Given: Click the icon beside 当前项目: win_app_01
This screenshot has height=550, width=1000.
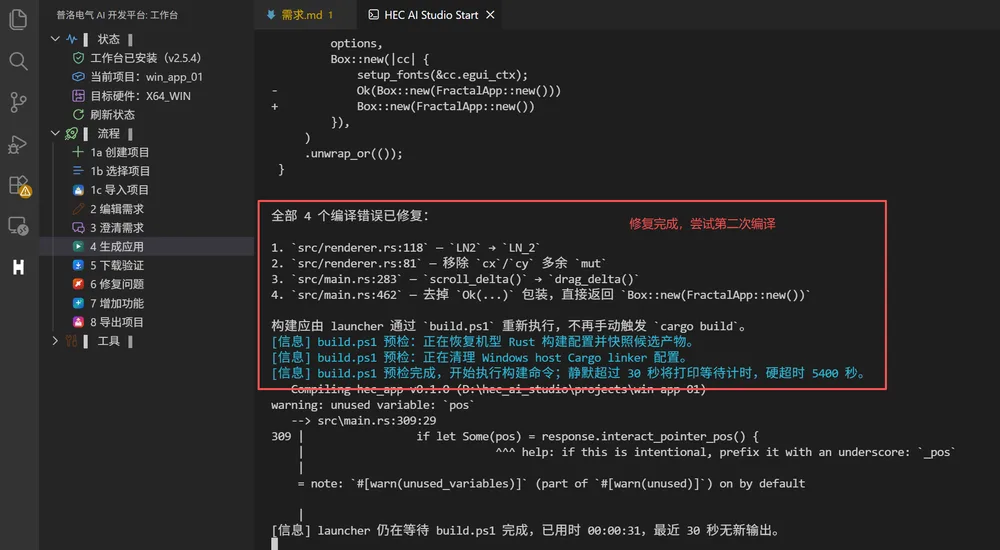Looking at the screenshot, I should click(78, 77).
